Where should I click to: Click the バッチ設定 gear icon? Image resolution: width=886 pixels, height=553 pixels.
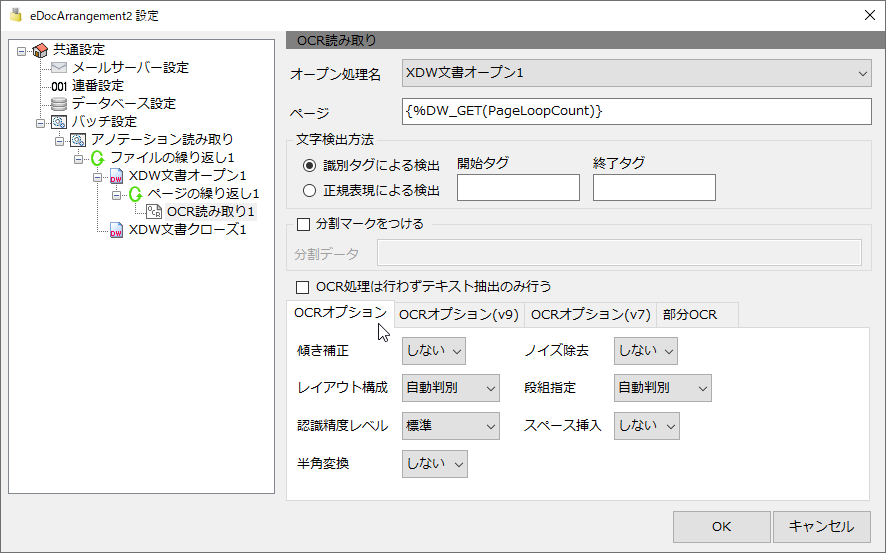(x=59, y=122)
